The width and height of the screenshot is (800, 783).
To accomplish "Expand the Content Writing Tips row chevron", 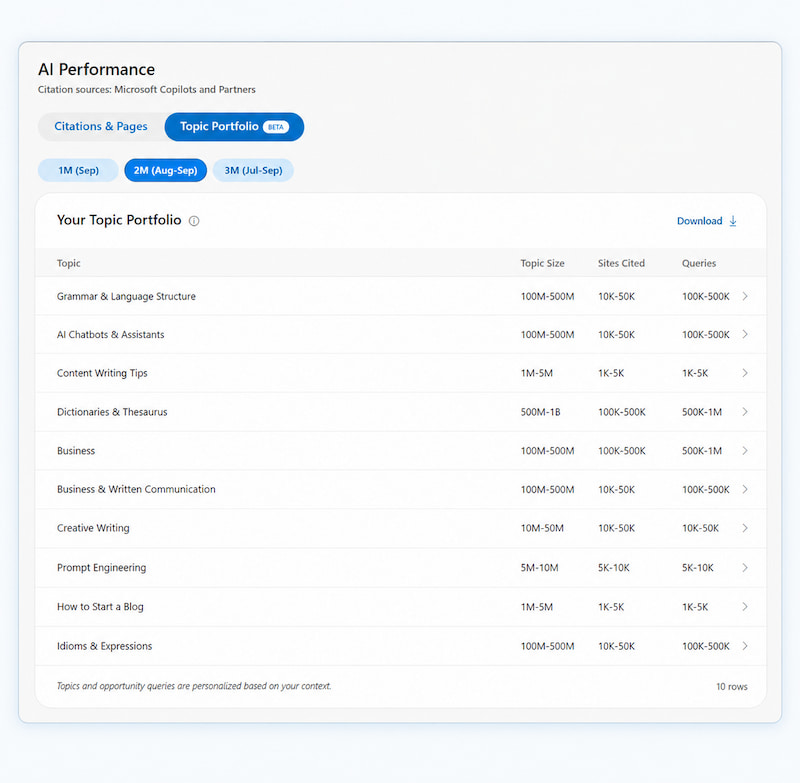I will tap(745, 373).
